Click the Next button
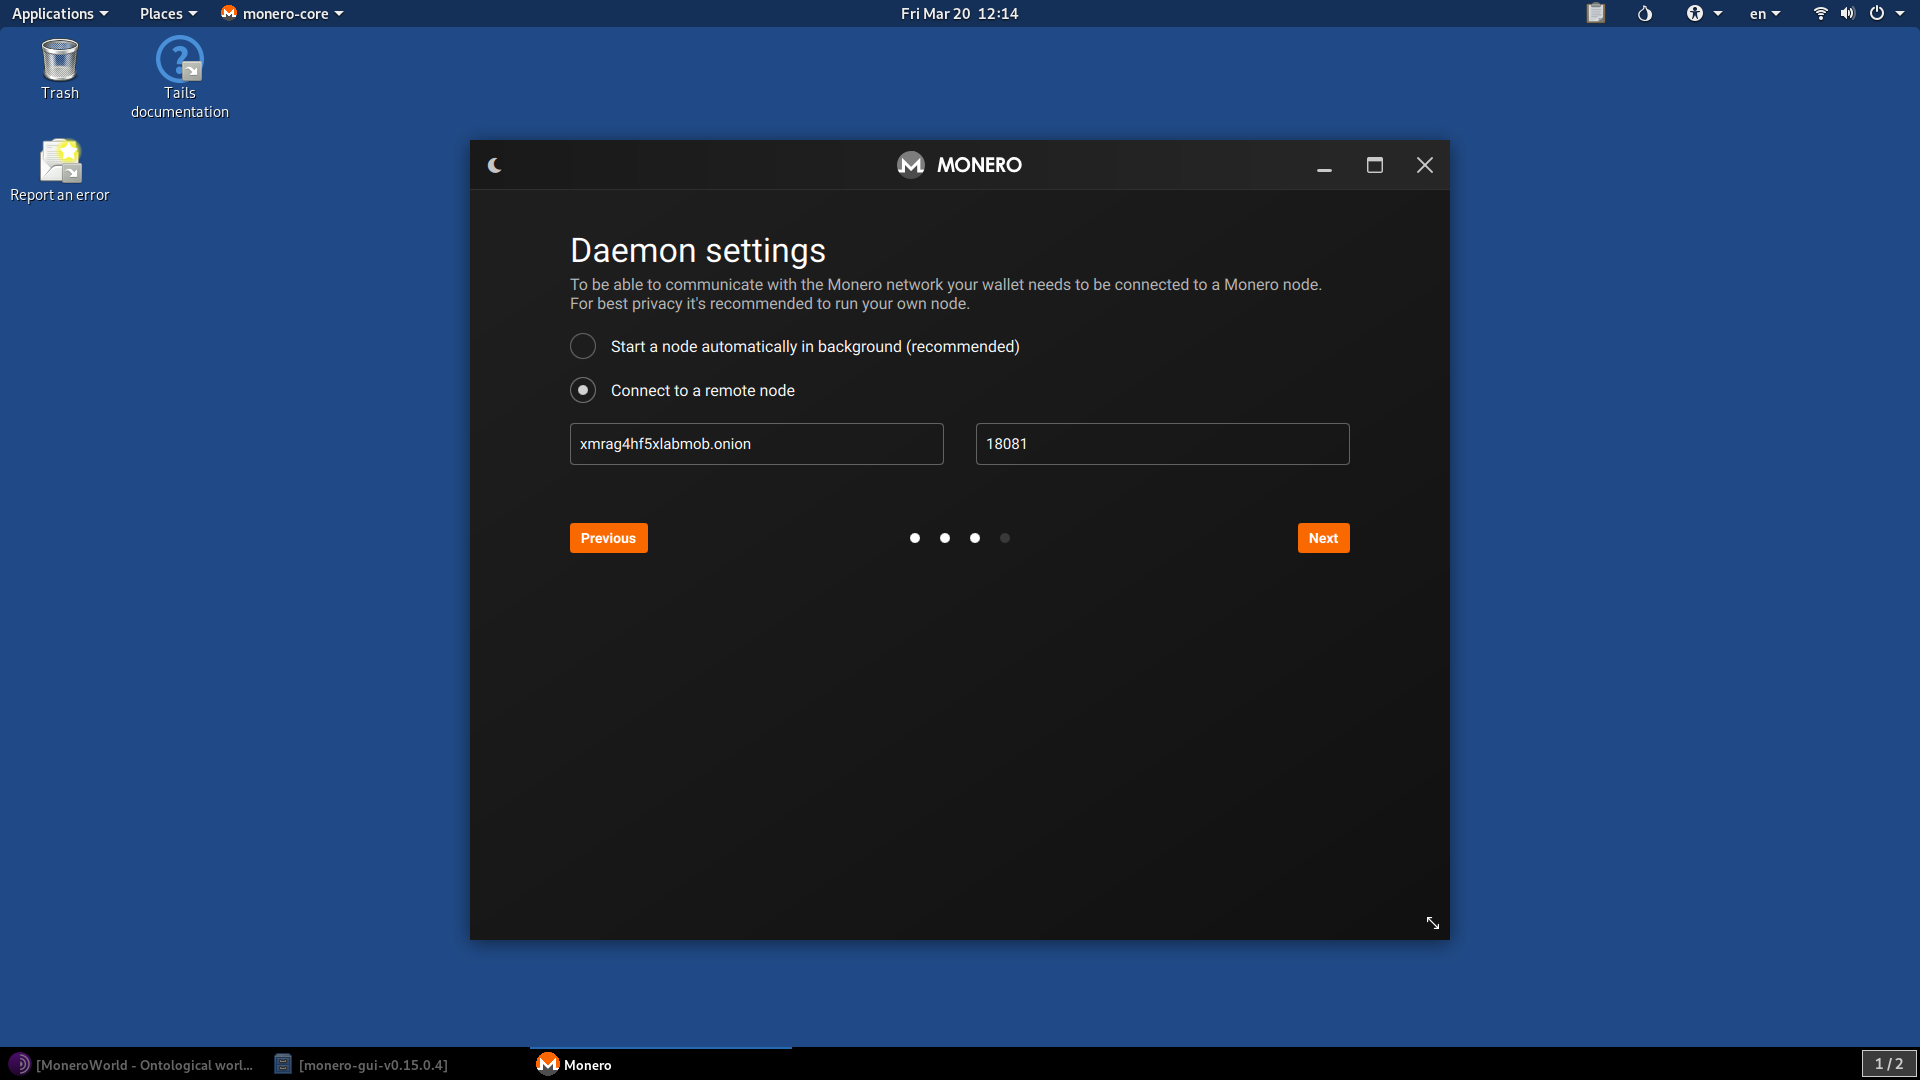The width and height of the screenshot is (1920, 1080). (1322, 538)
